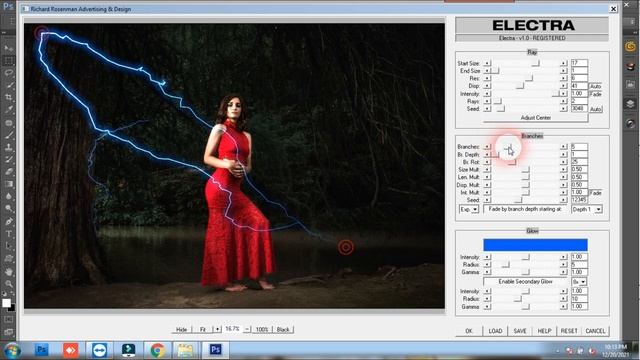
Task: Click 100% zoom button
Action: [262, 329]
